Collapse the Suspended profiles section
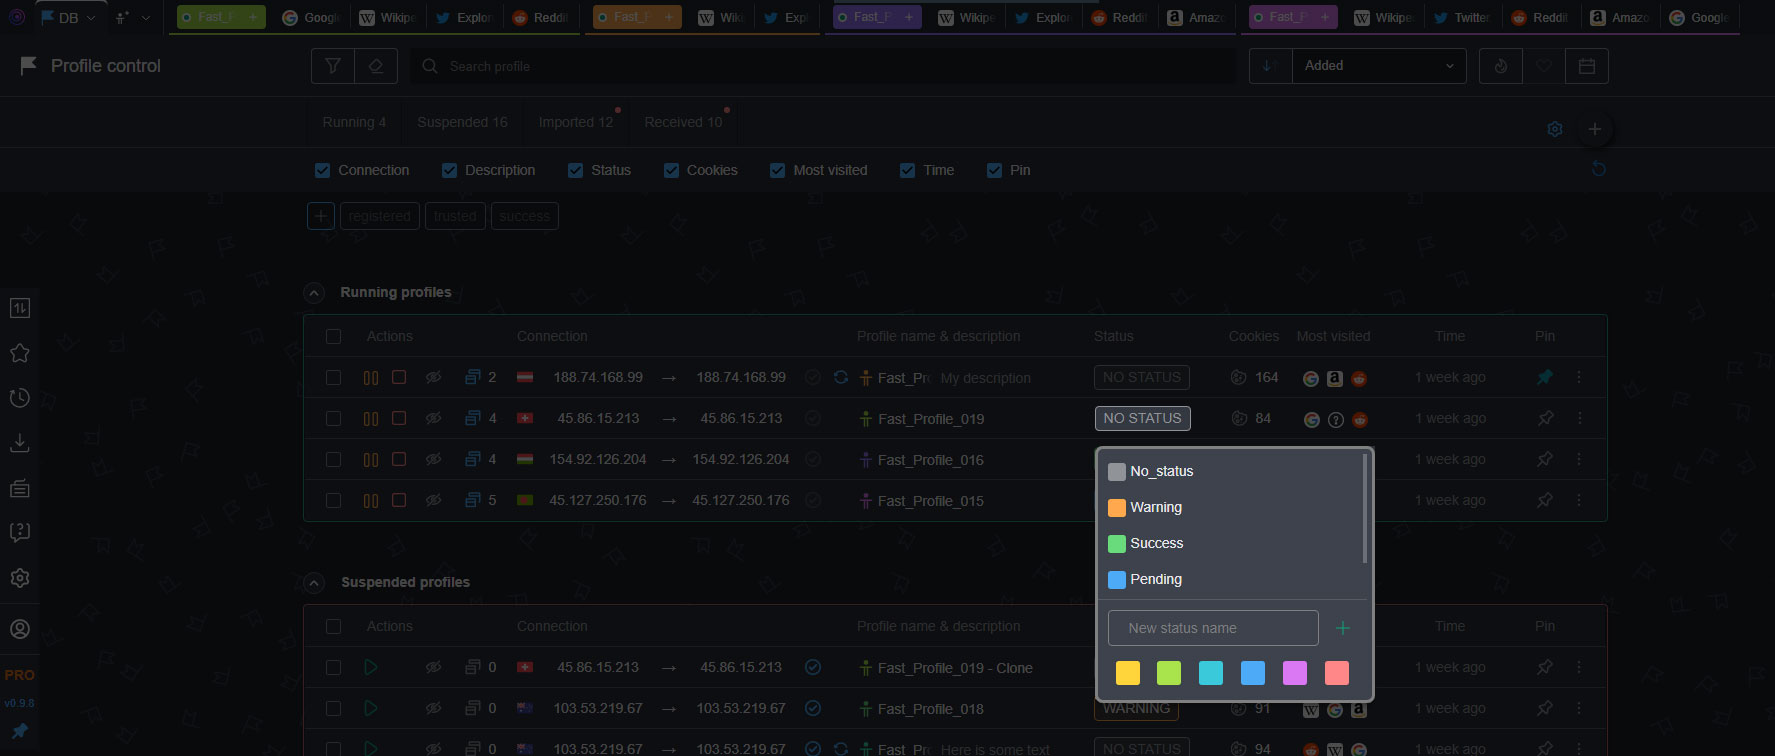 click(314, 583)
